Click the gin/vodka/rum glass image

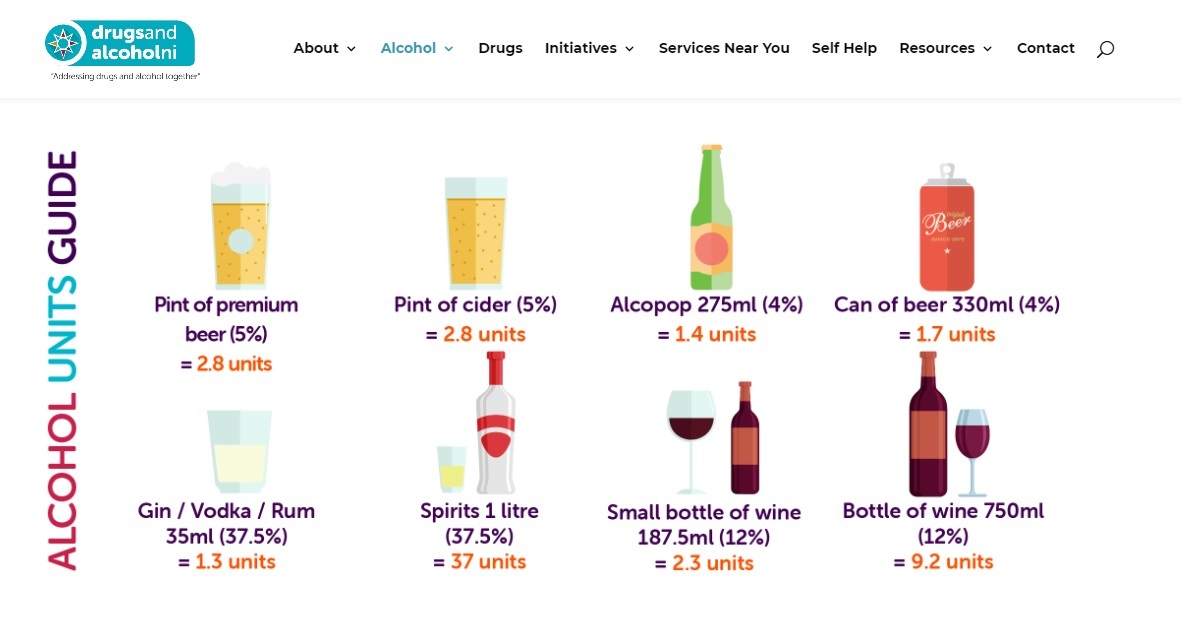239,451
